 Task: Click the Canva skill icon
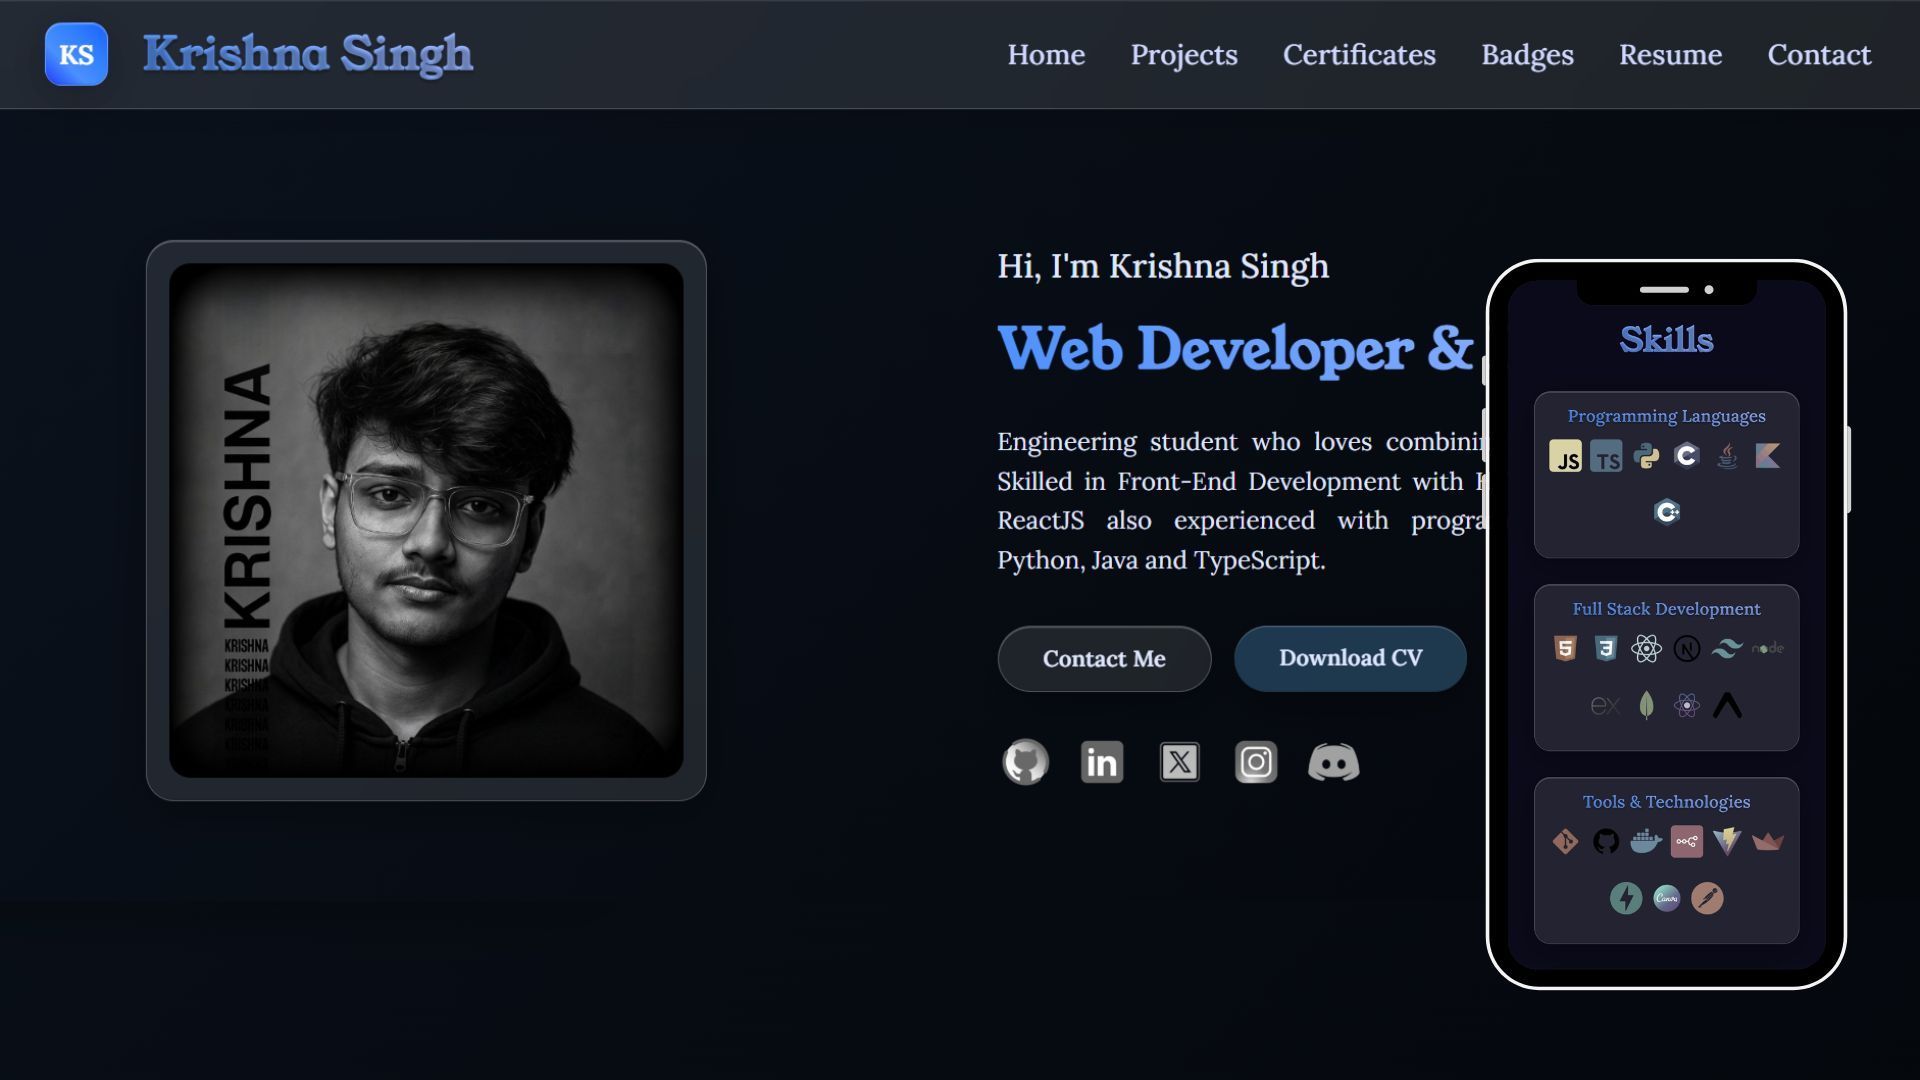tap(1667, 898)
